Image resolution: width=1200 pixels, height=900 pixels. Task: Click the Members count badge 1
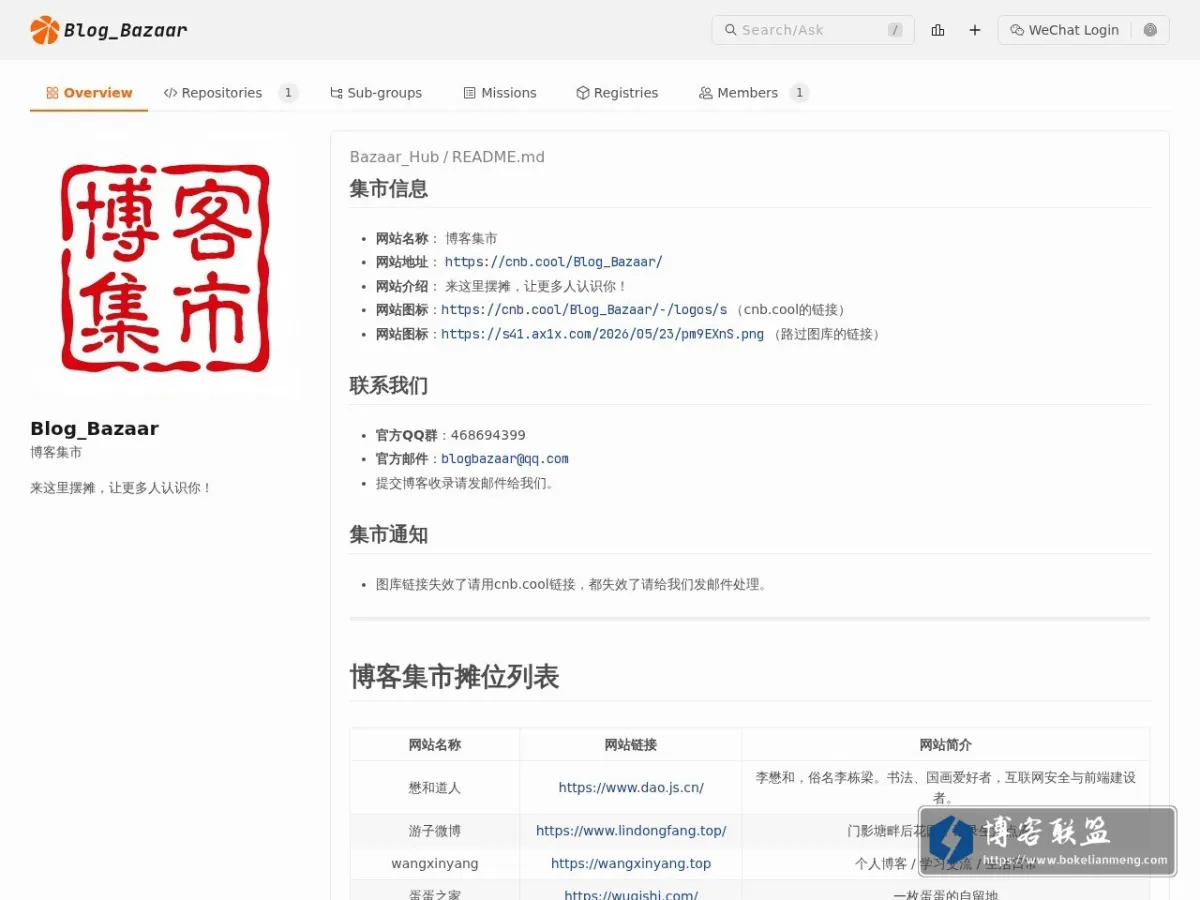[x=799, y=93]
